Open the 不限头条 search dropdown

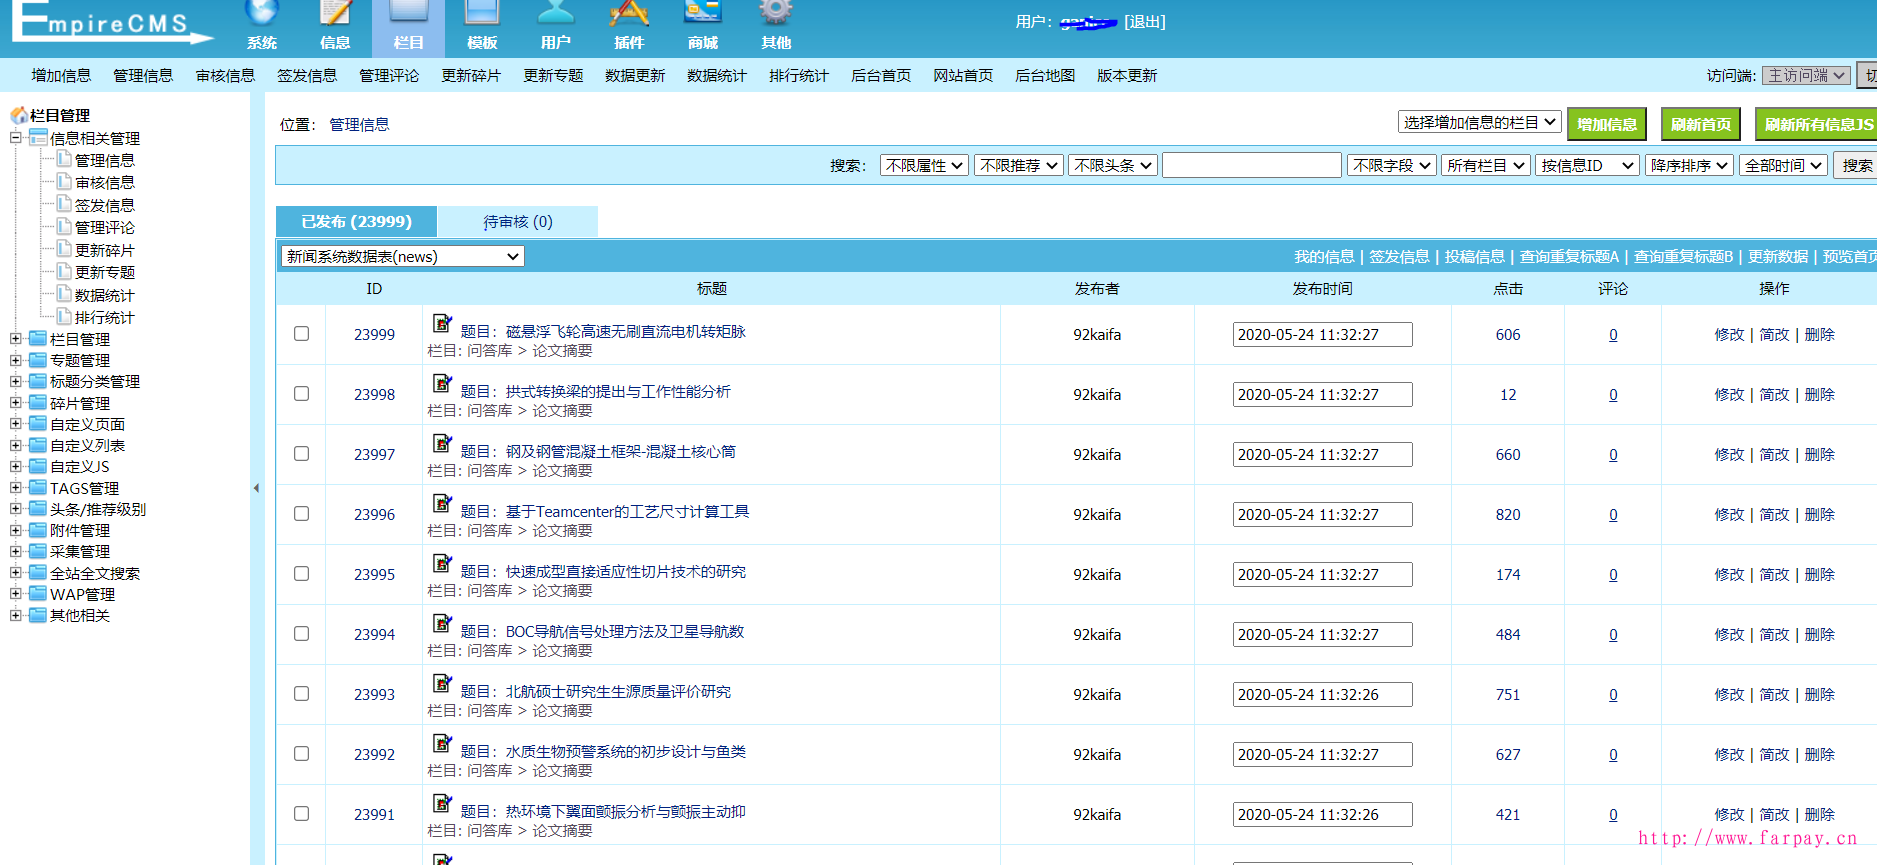pyautogui.click(x=1112, y=165)
